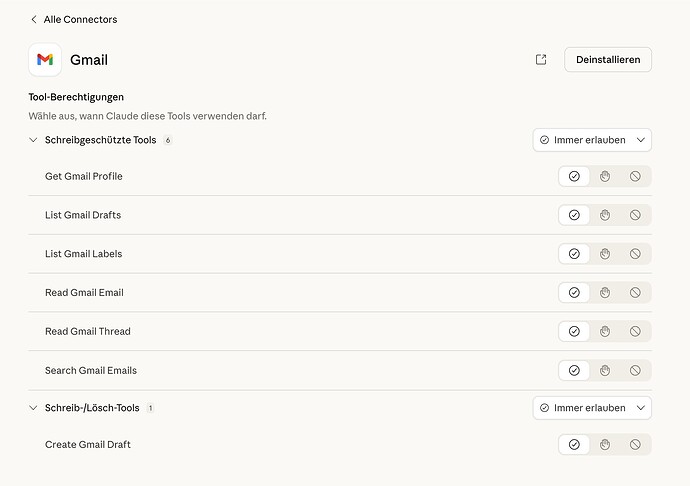
Task: Click the Search Gmail Emails row label
Action: 91,371
